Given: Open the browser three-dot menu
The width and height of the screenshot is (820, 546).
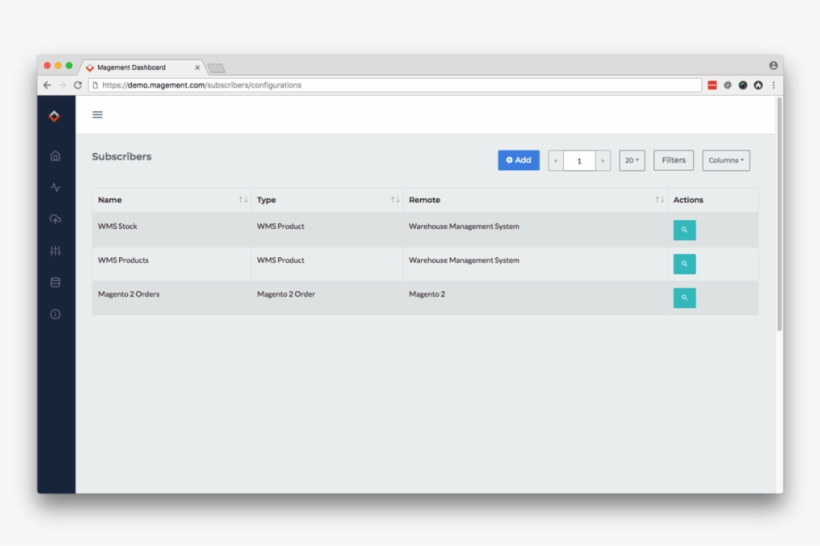Looking at the screenshot, I should tap(773, 85).
